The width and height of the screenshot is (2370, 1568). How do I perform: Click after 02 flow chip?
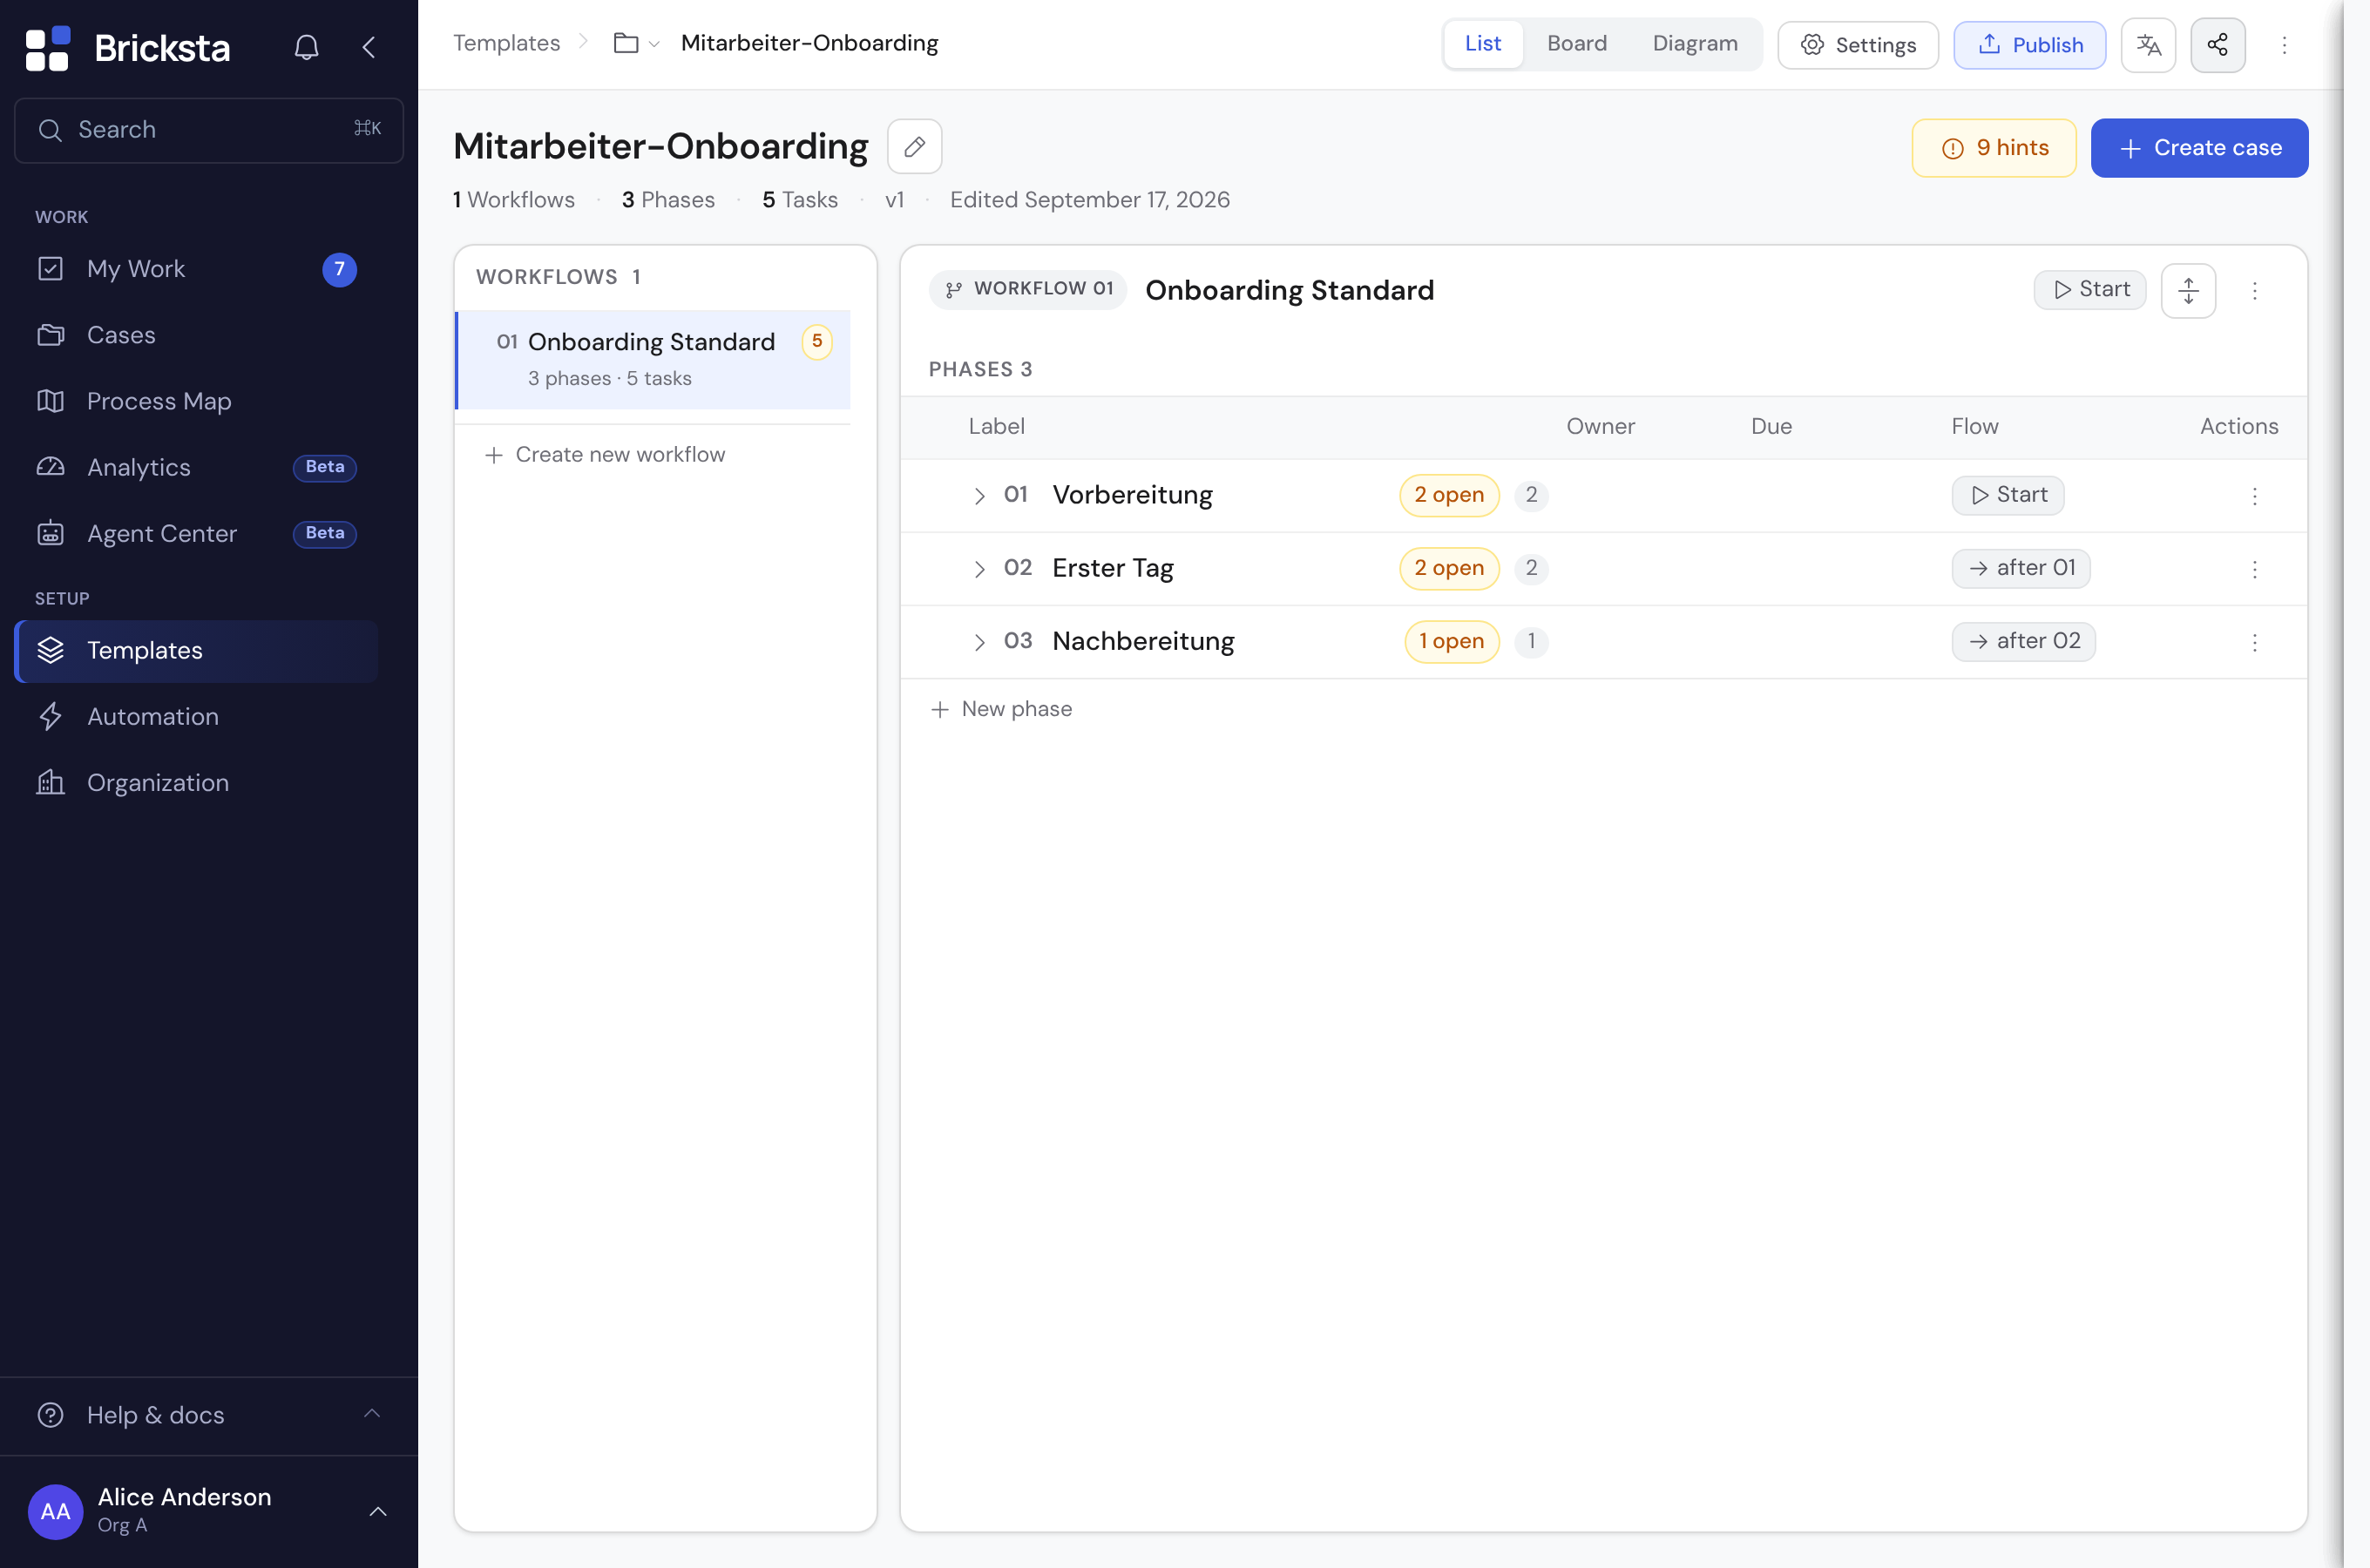[x=2023, y=641]
